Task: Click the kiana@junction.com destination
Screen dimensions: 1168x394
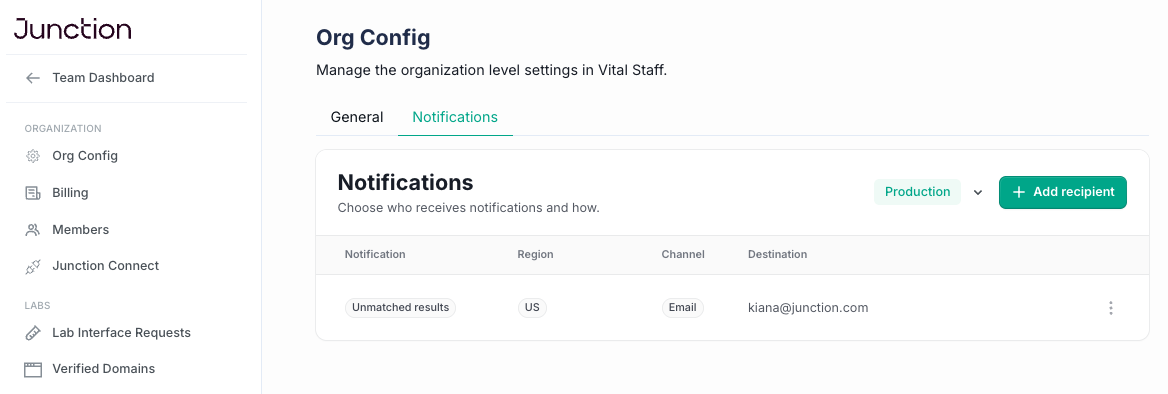Action: (808, 308)
